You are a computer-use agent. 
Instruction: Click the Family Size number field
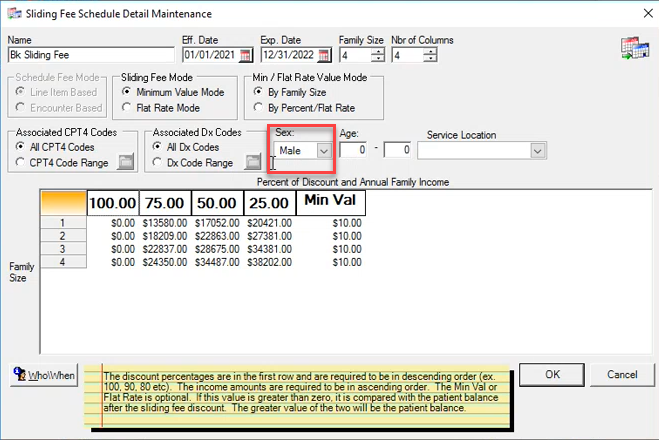(x=356, y=55)
